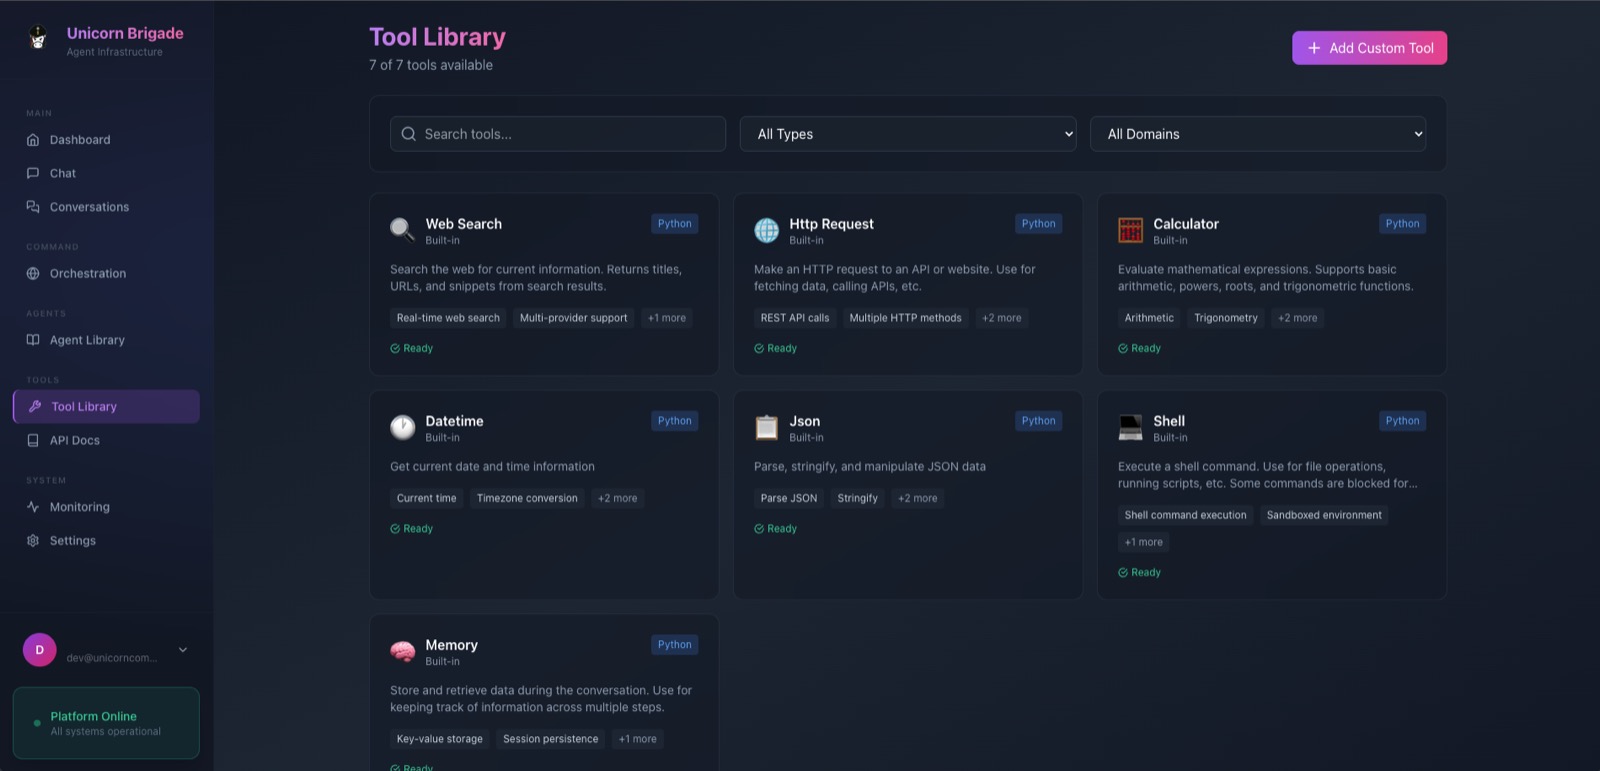Open the All Types dropdown
The image size is (1600, 771).
coord(908,134)
